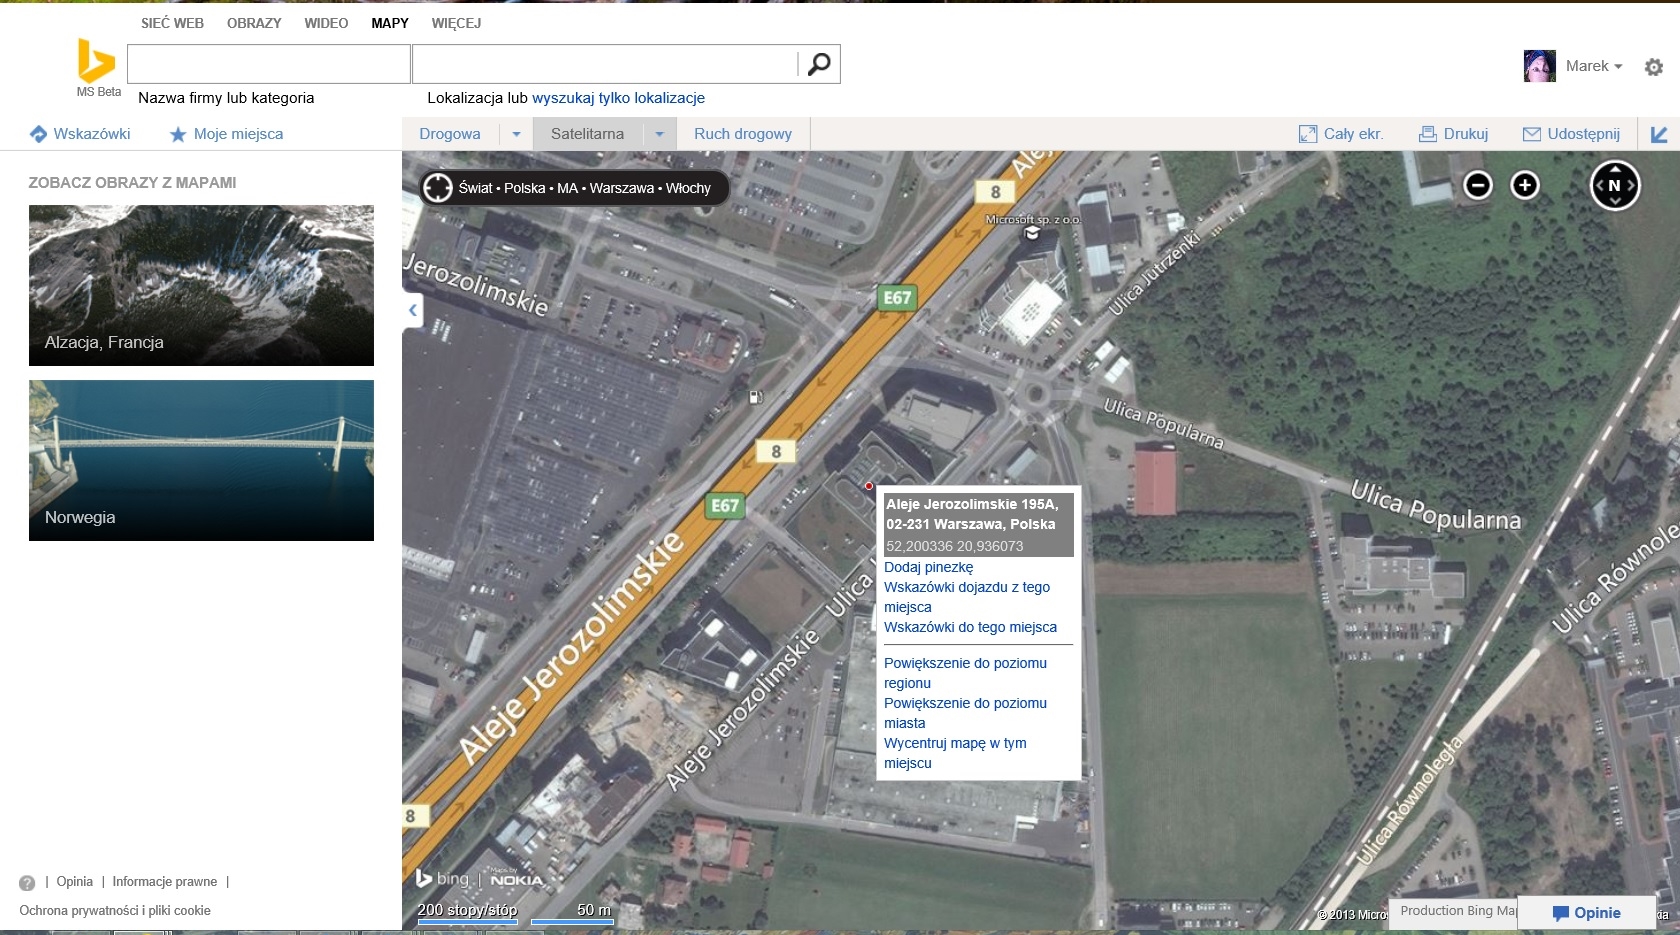Select Dodaj pinezkę from context menu
The height and width of the screenshot is (935, 1680).
928,567
